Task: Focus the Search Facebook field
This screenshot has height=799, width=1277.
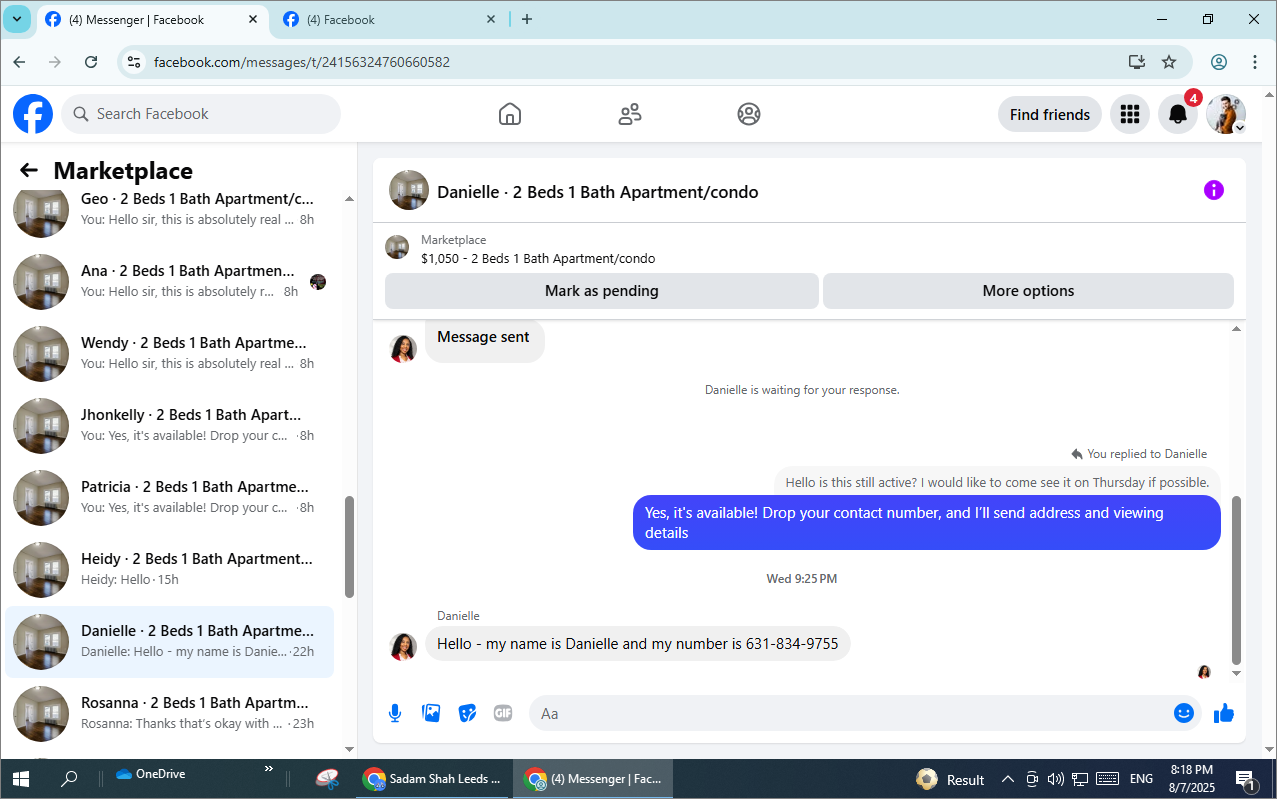Action: [x=201, y=114]
